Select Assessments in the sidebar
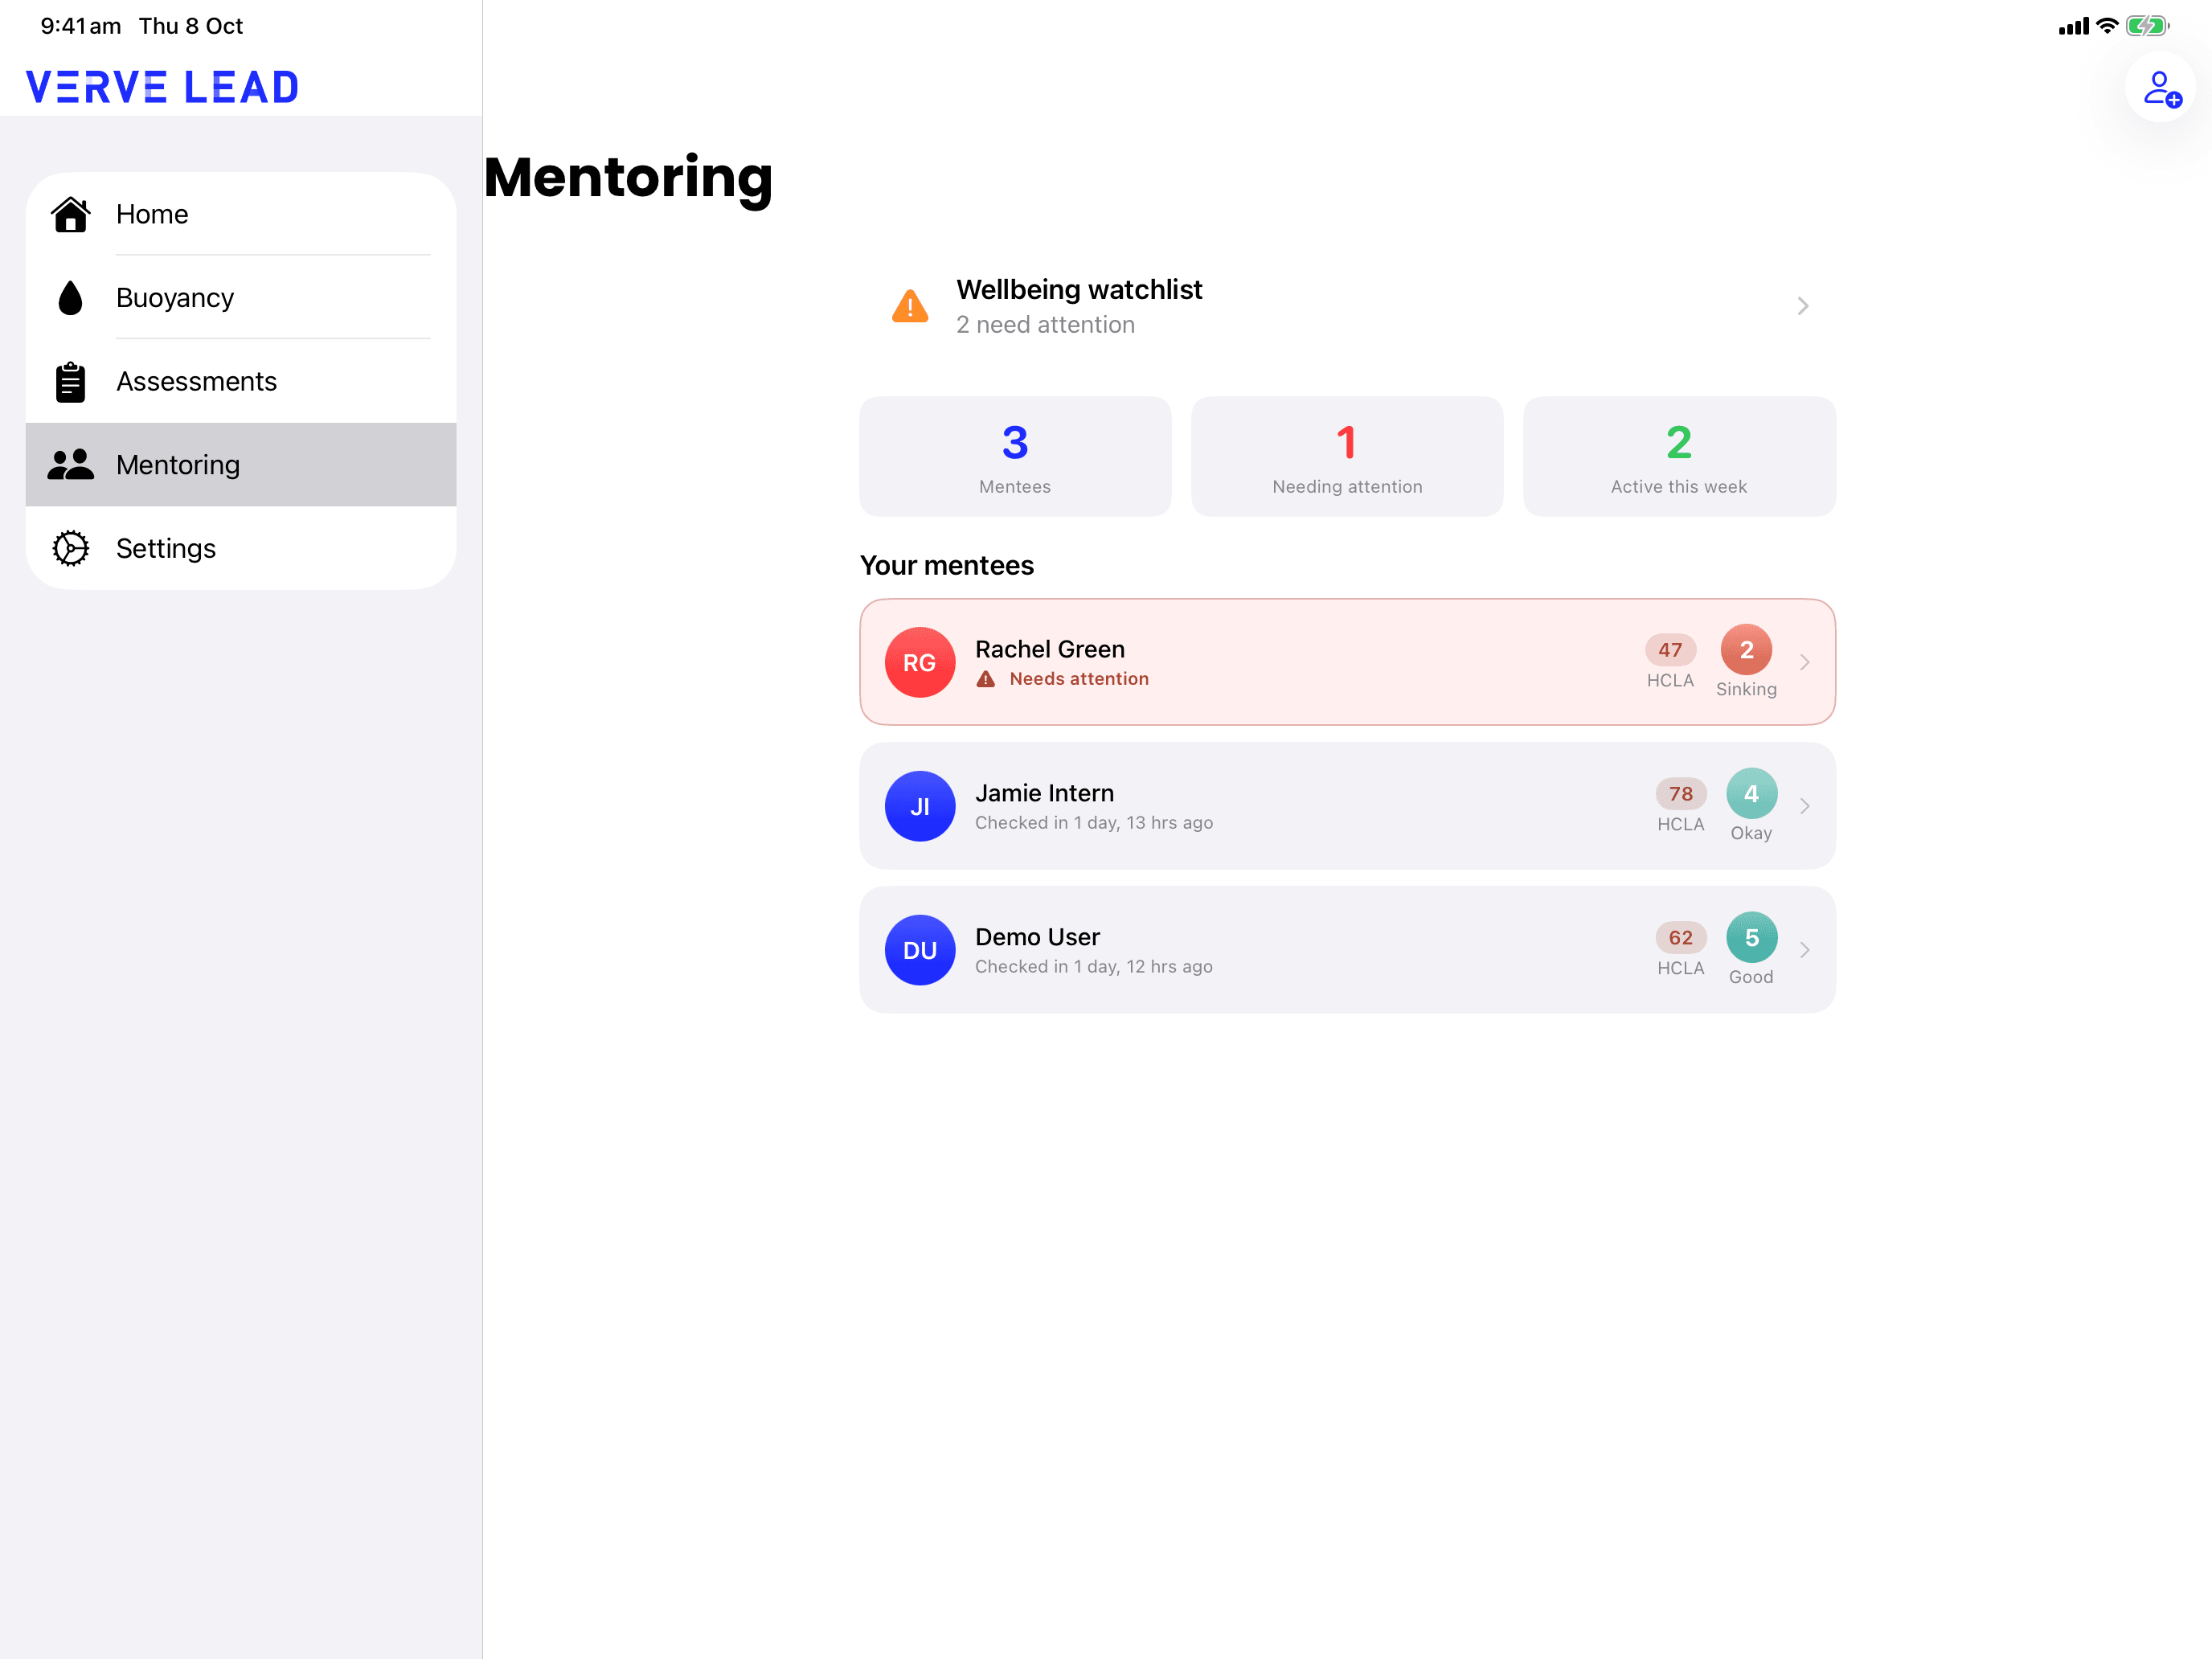Image resolution: width=2212 pixels, height=1659 pixels. point(241,381)
